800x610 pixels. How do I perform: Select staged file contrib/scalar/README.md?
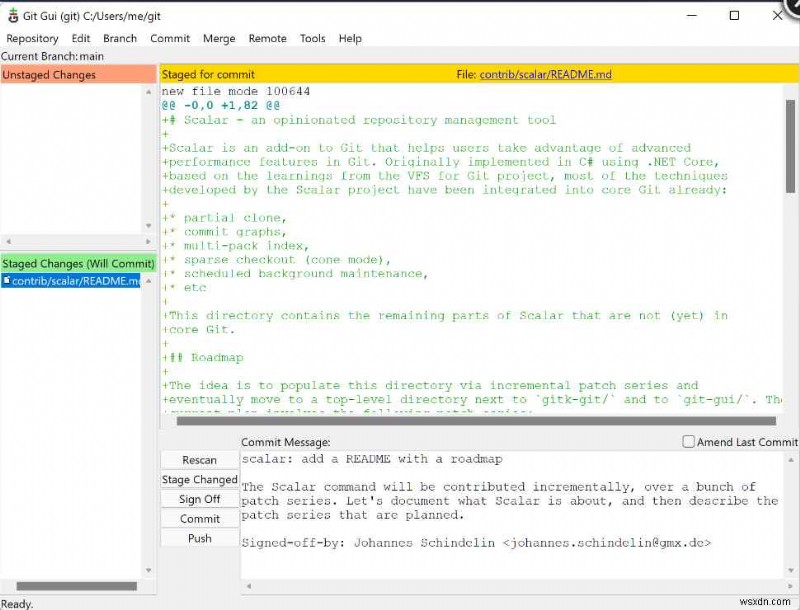pos(70,281)
